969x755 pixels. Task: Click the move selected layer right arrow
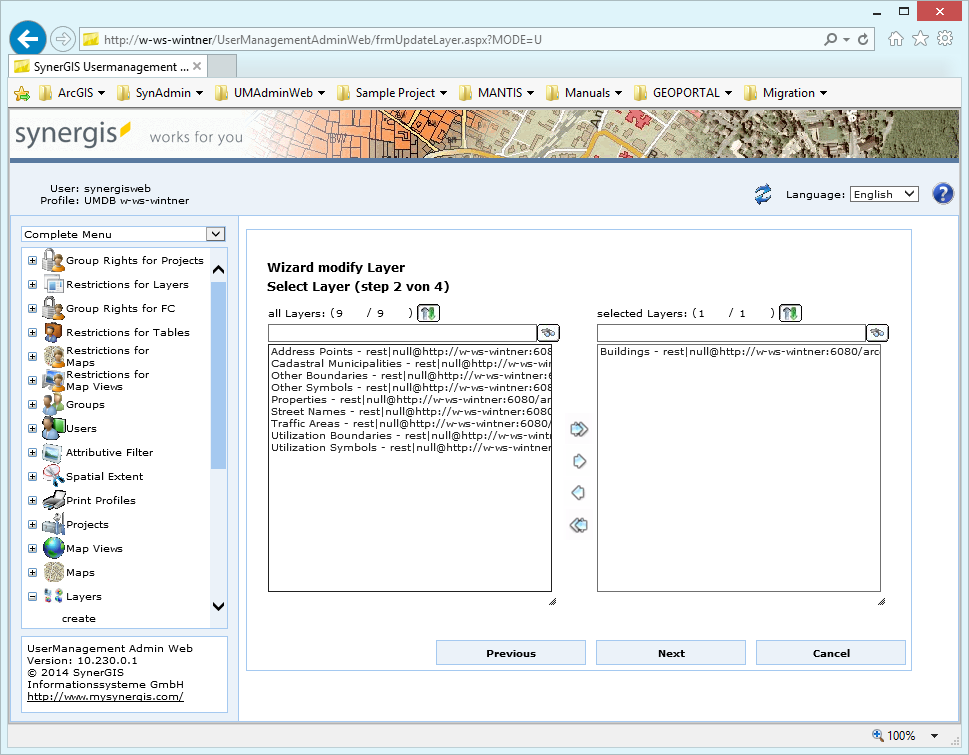pyautogui.click(x=578, y=462)
